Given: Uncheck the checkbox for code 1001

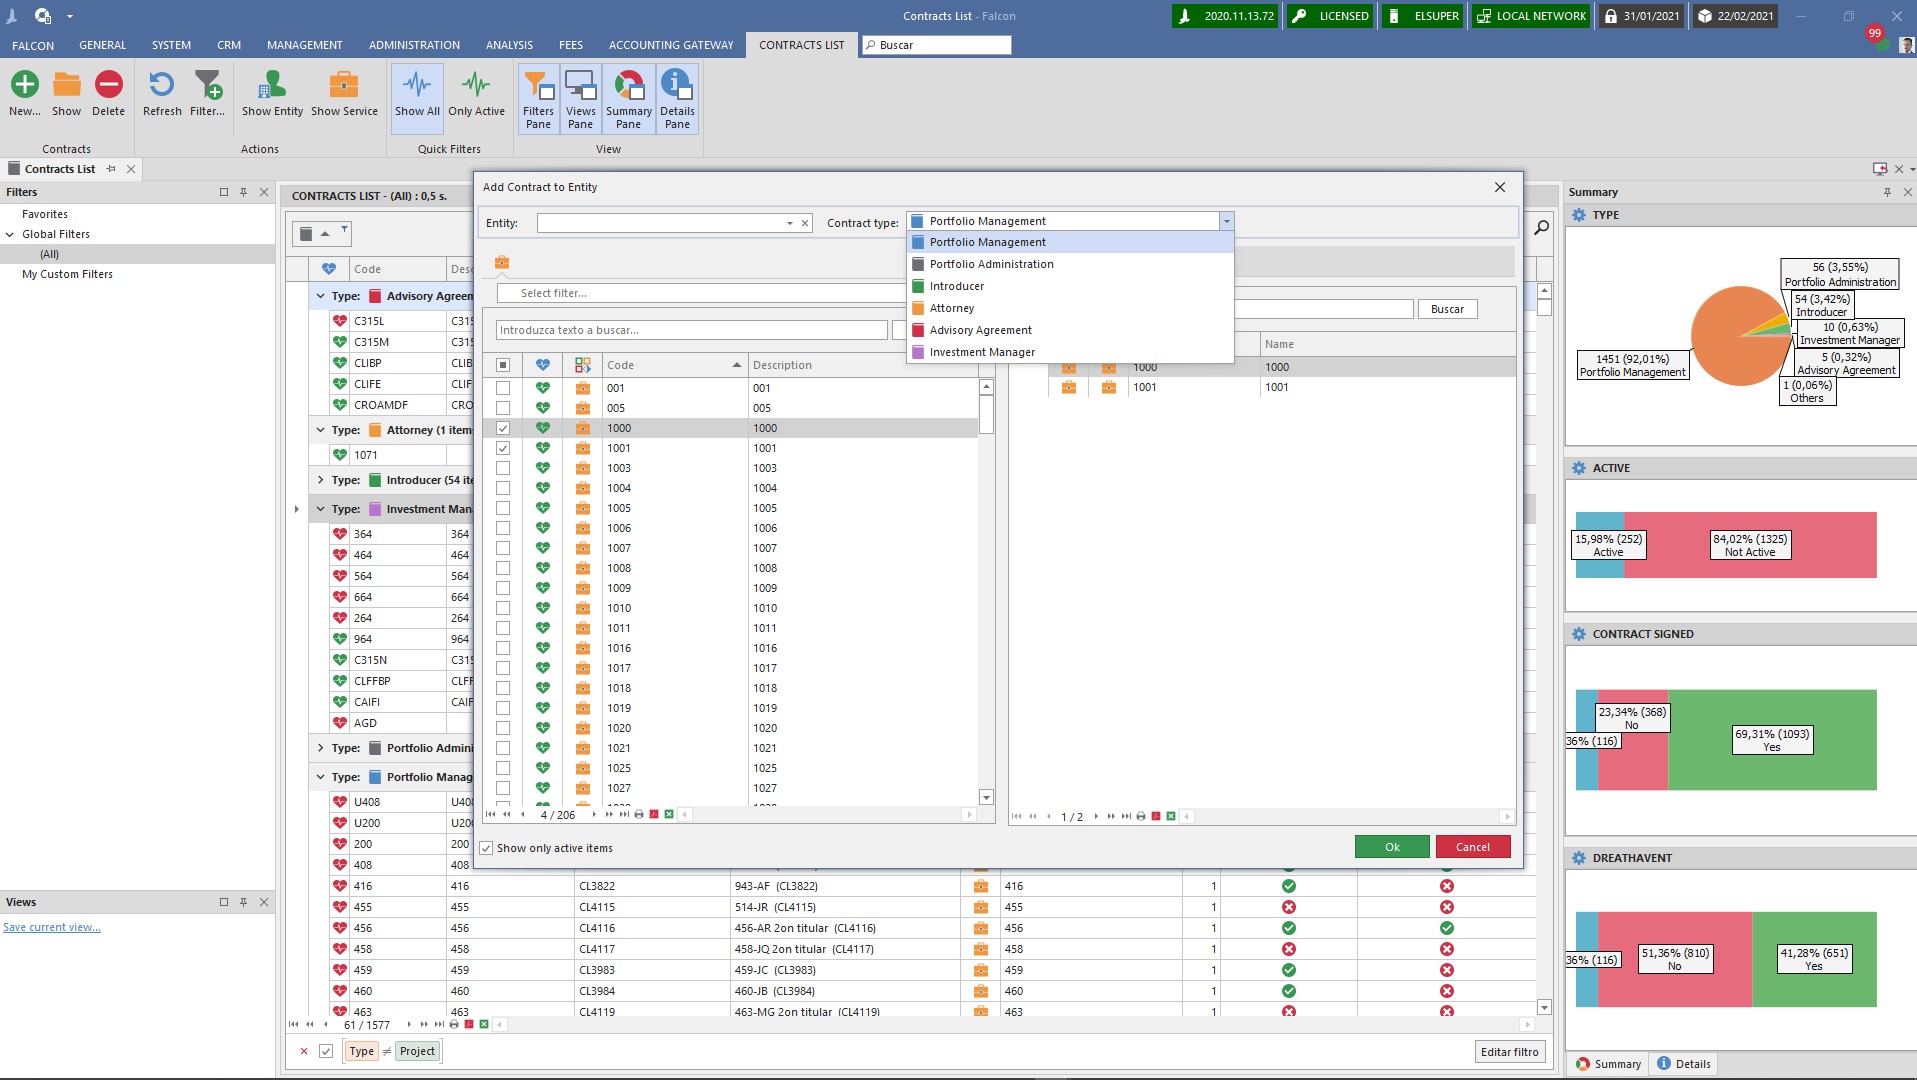Looking at the screenshot, I should coord(503,448).
